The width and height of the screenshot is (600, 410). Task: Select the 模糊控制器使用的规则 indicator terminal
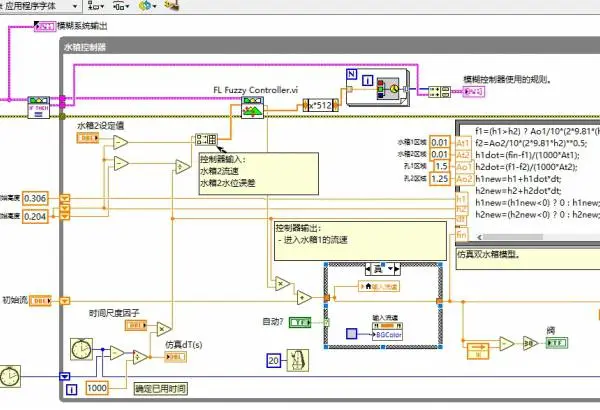tap(474, 91)
